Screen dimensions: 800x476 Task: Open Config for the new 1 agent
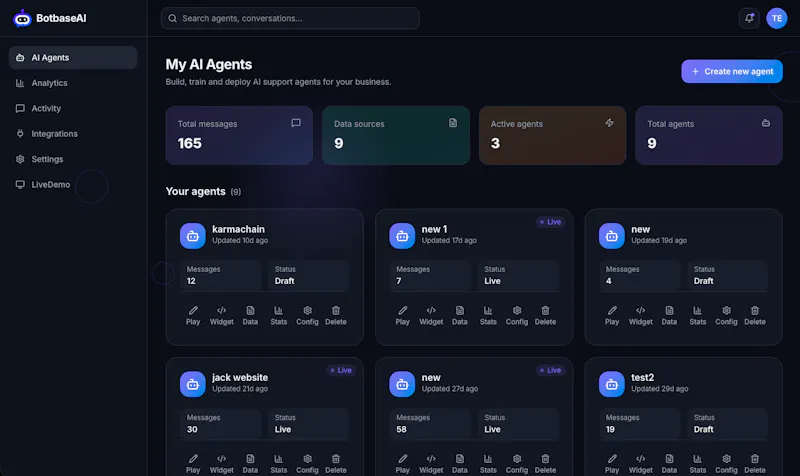[517, 315]
